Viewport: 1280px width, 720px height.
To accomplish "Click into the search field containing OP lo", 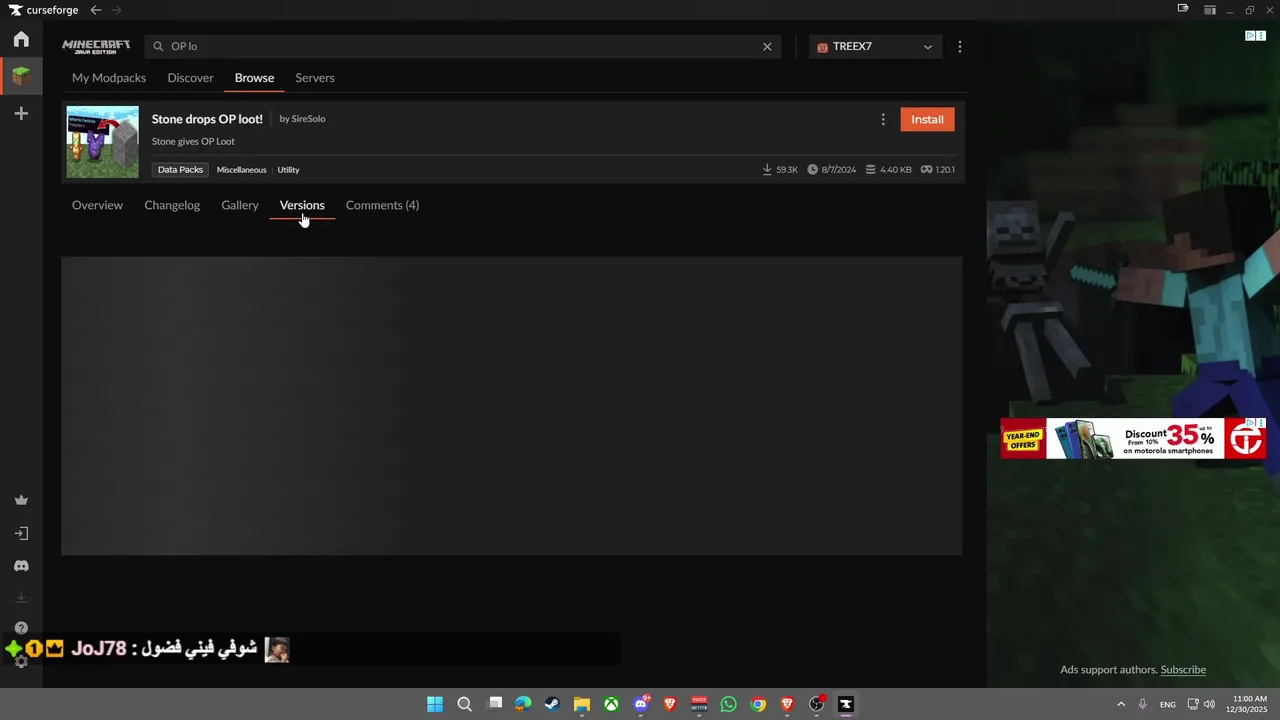I will click(460, 46).
